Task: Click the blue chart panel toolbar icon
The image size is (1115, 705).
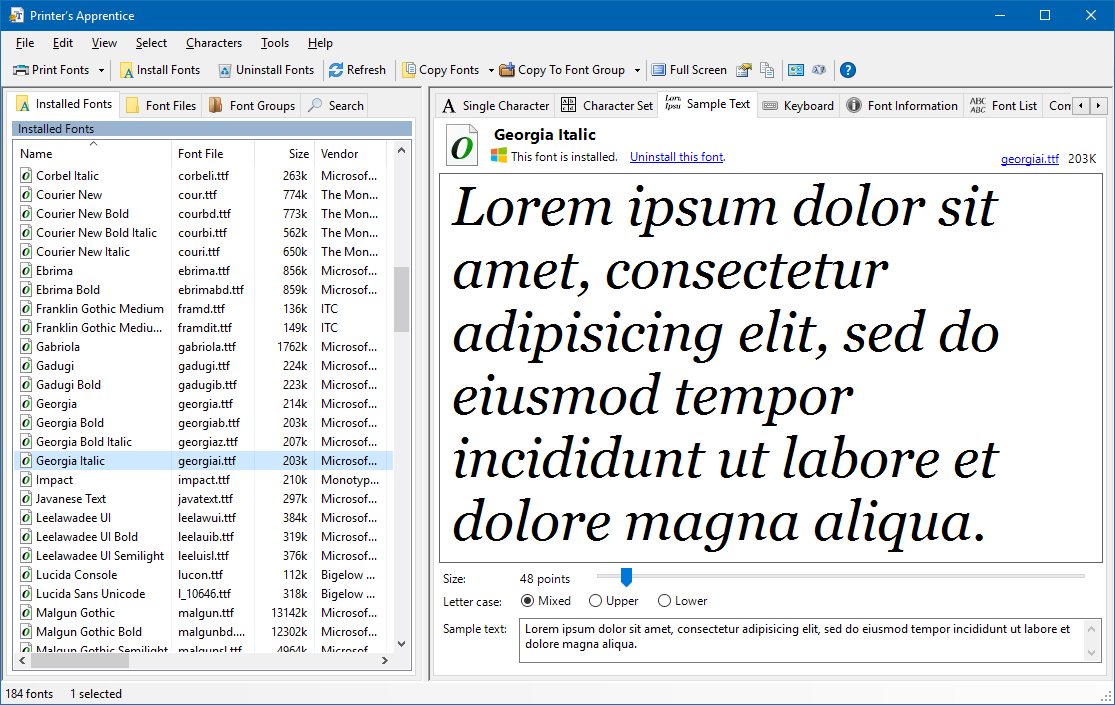Action: [796, 70]
